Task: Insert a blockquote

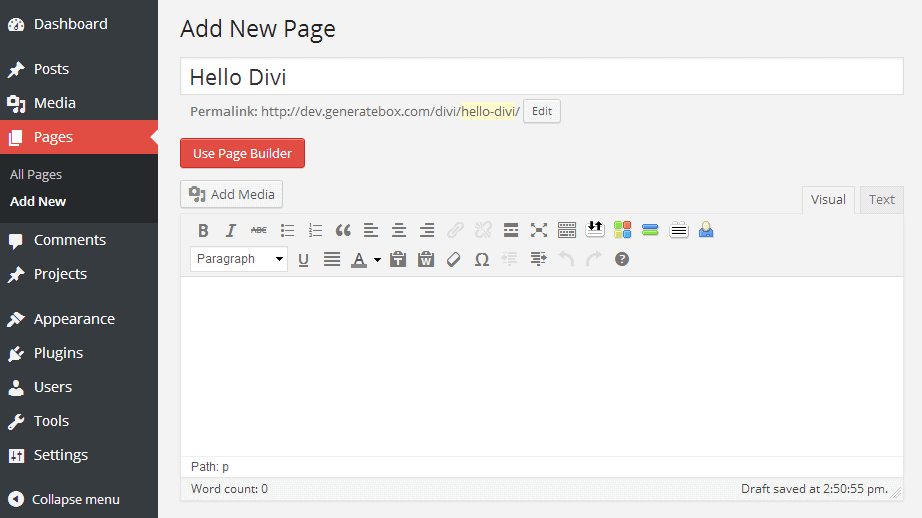Action: click(x=343, y=230)
